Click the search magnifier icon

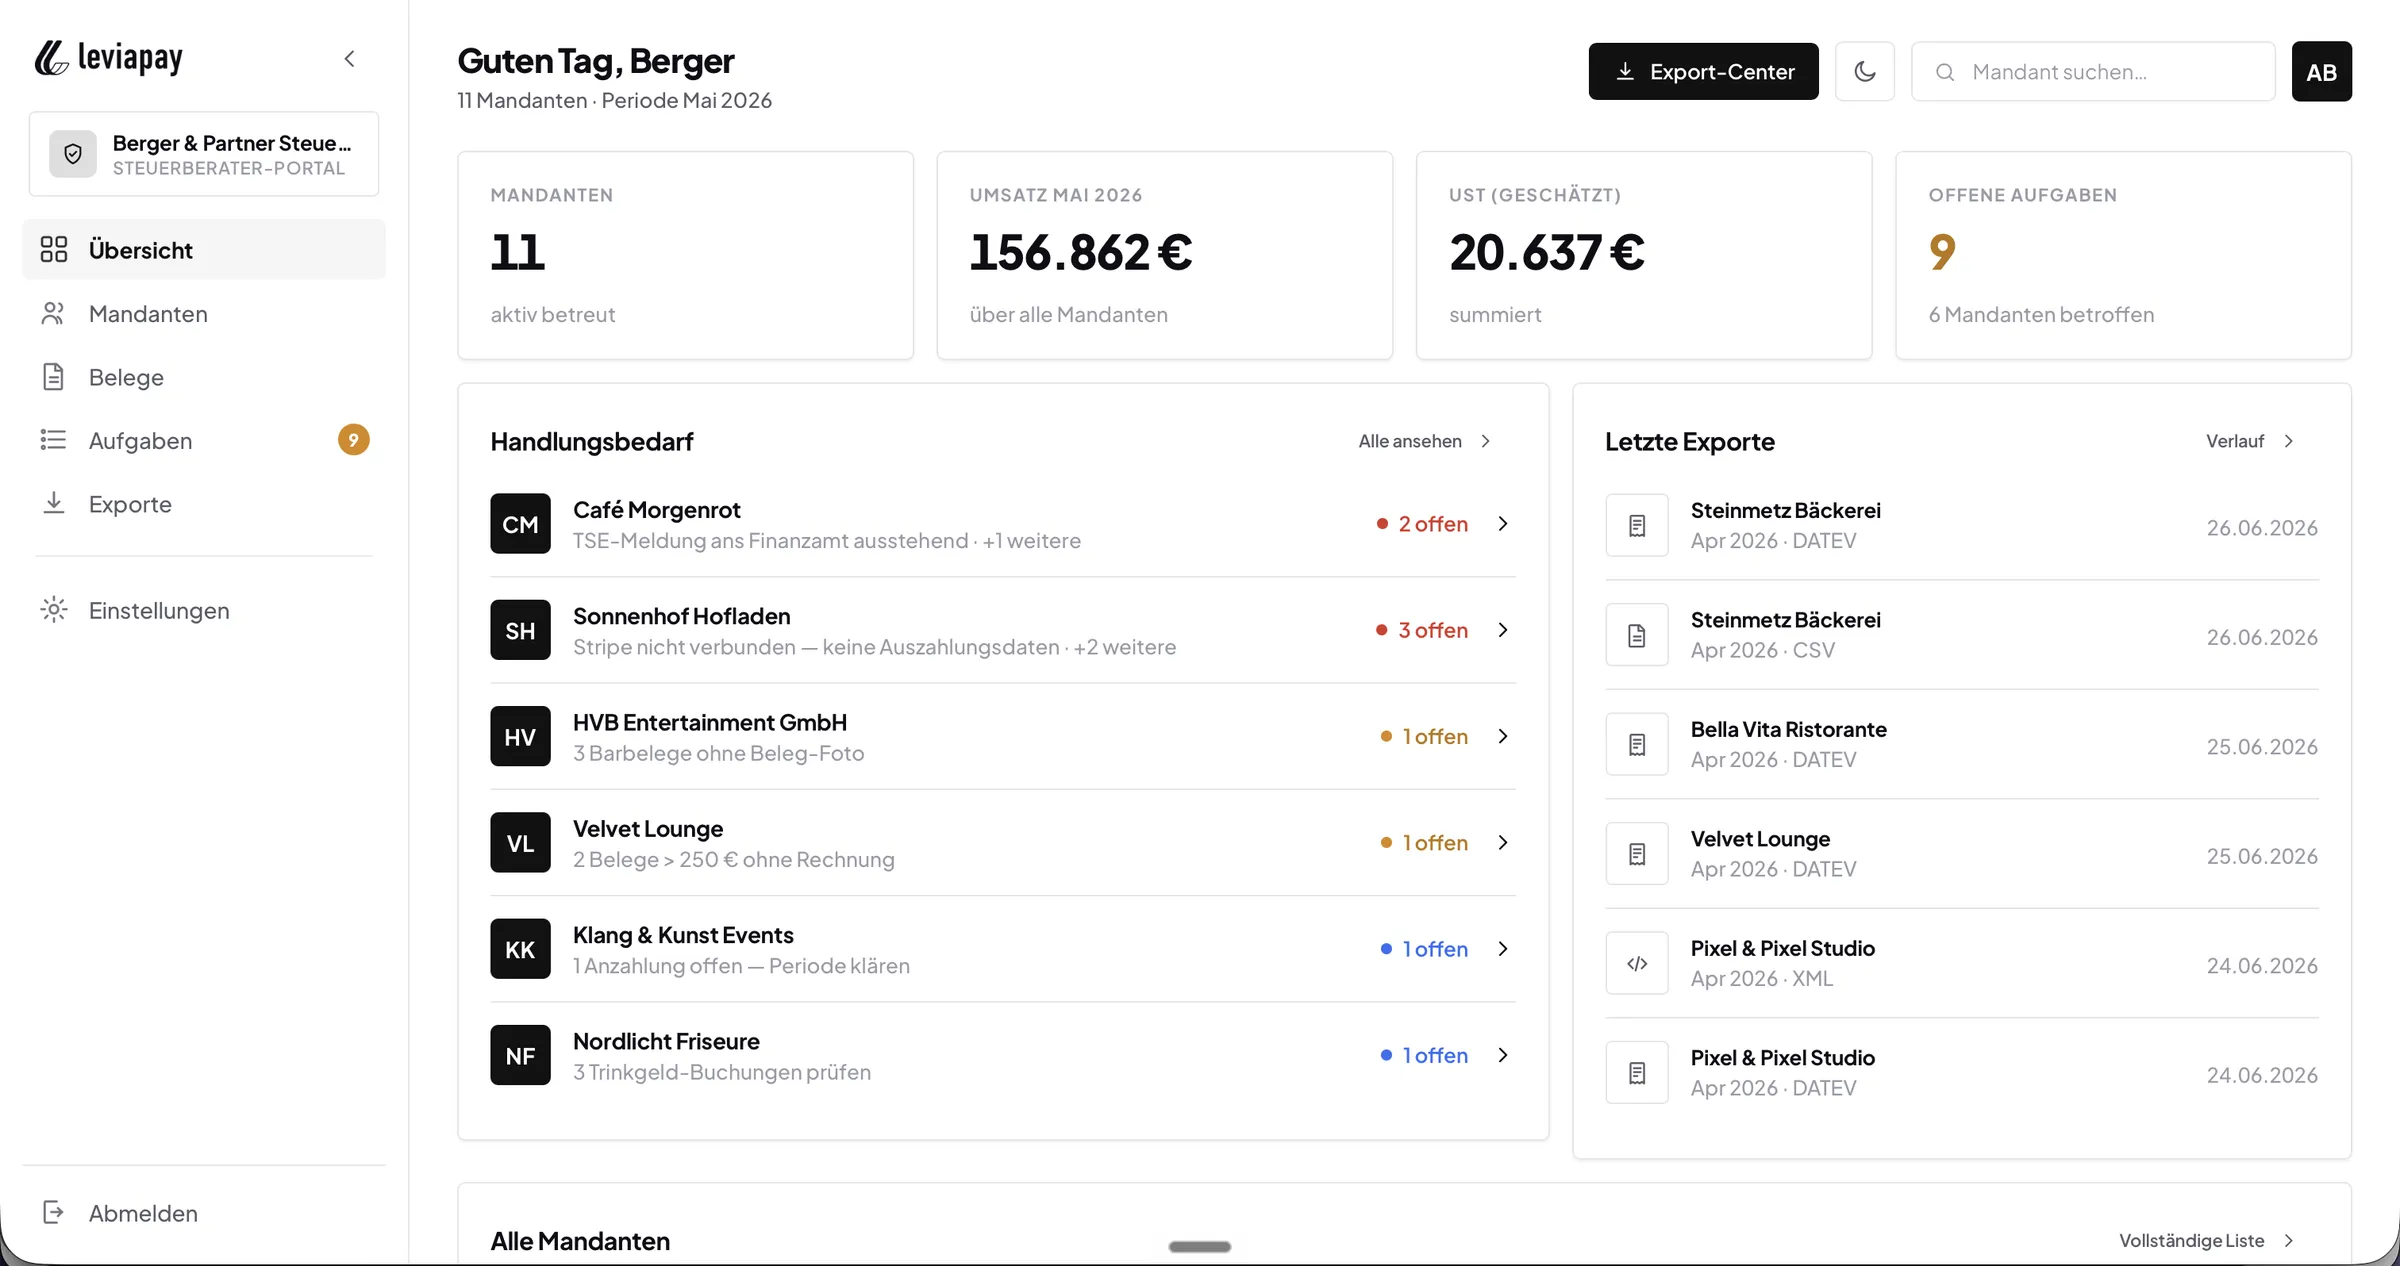(1945, 72)
